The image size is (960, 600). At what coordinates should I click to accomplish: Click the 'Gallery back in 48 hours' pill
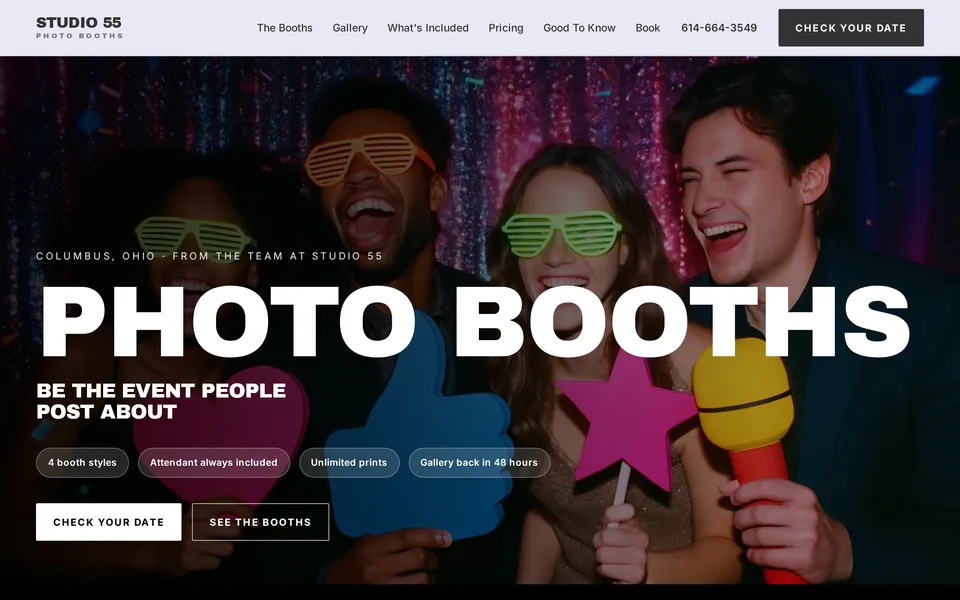pyautogui.click(x=479, y=463)
